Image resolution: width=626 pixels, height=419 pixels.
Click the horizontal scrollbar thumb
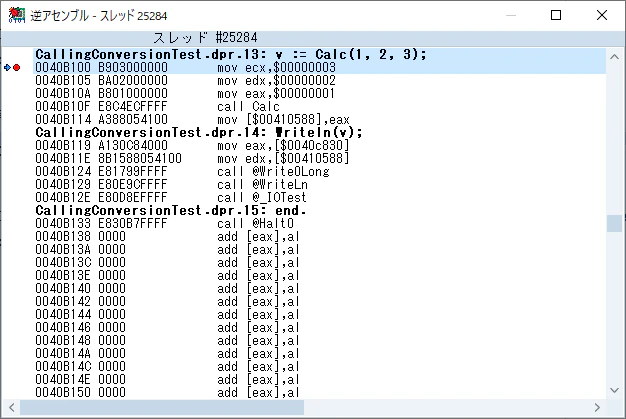coord(162,407)
